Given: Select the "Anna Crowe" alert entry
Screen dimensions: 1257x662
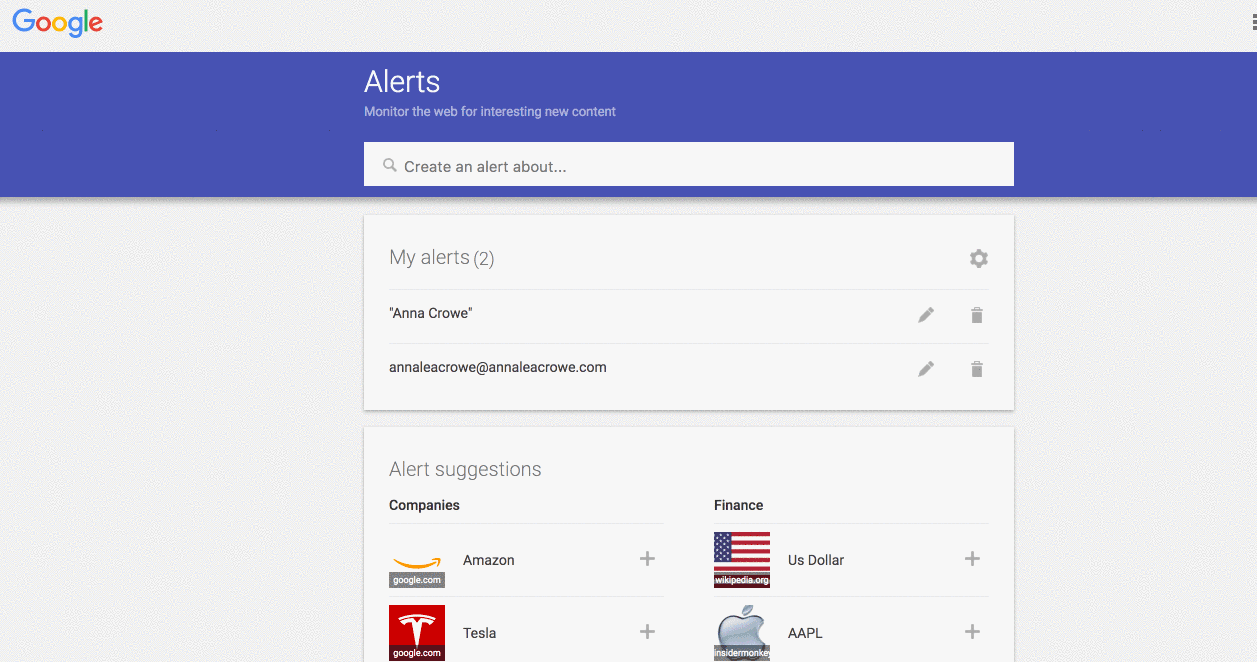Looking at the screenshot, I should [431, 314].
